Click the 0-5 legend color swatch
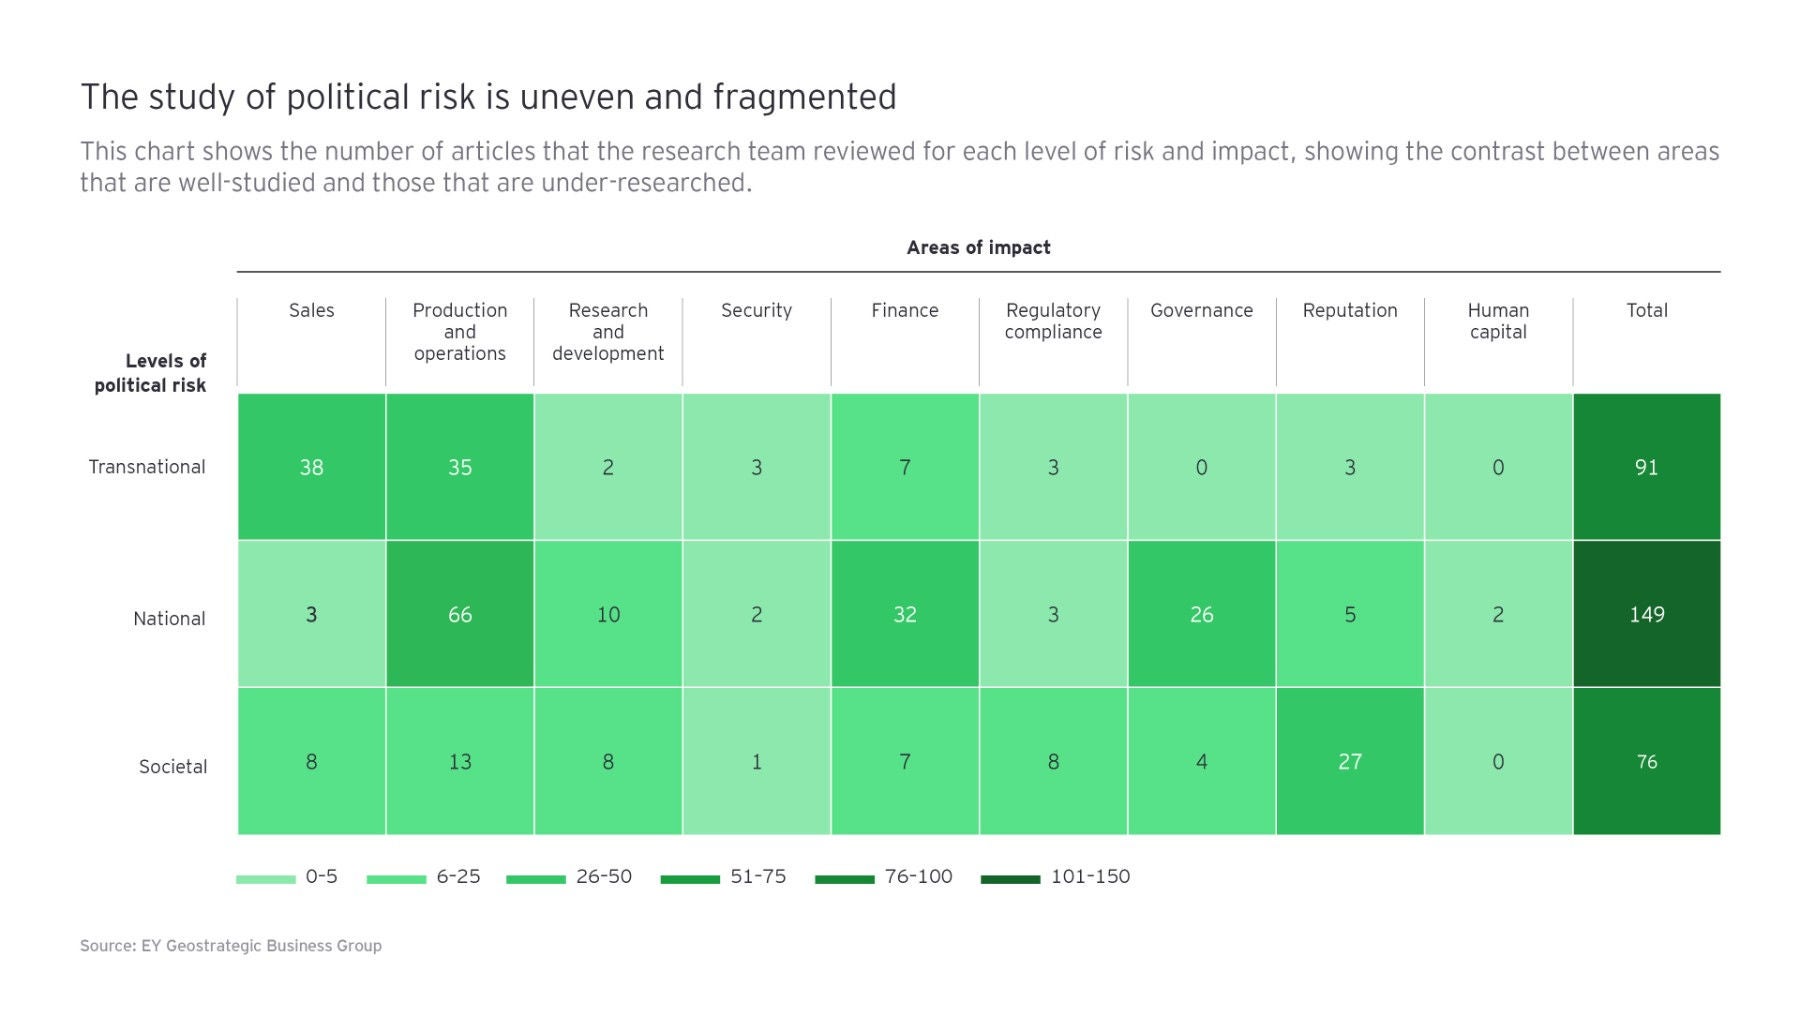This screenshot has height=1031, width=1800. click(x=266, y=880)
